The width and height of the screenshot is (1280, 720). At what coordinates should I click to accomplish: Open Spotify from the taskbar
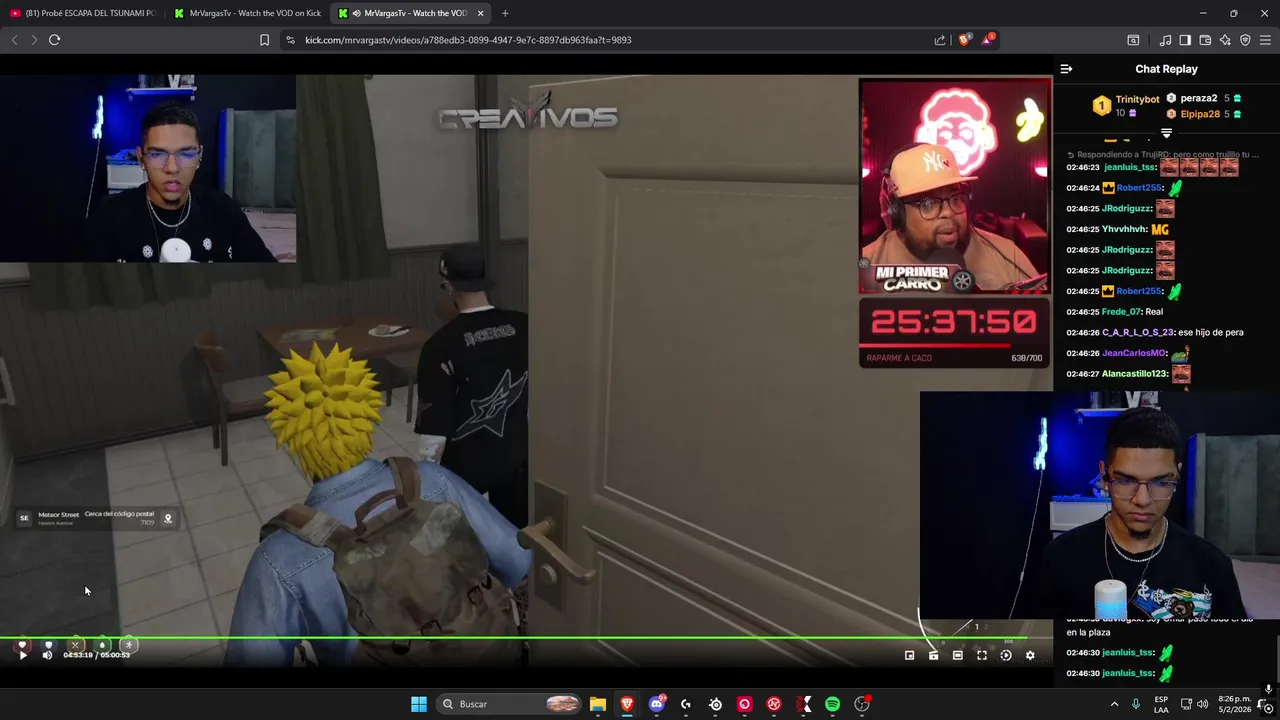click(x=833, y=704)
